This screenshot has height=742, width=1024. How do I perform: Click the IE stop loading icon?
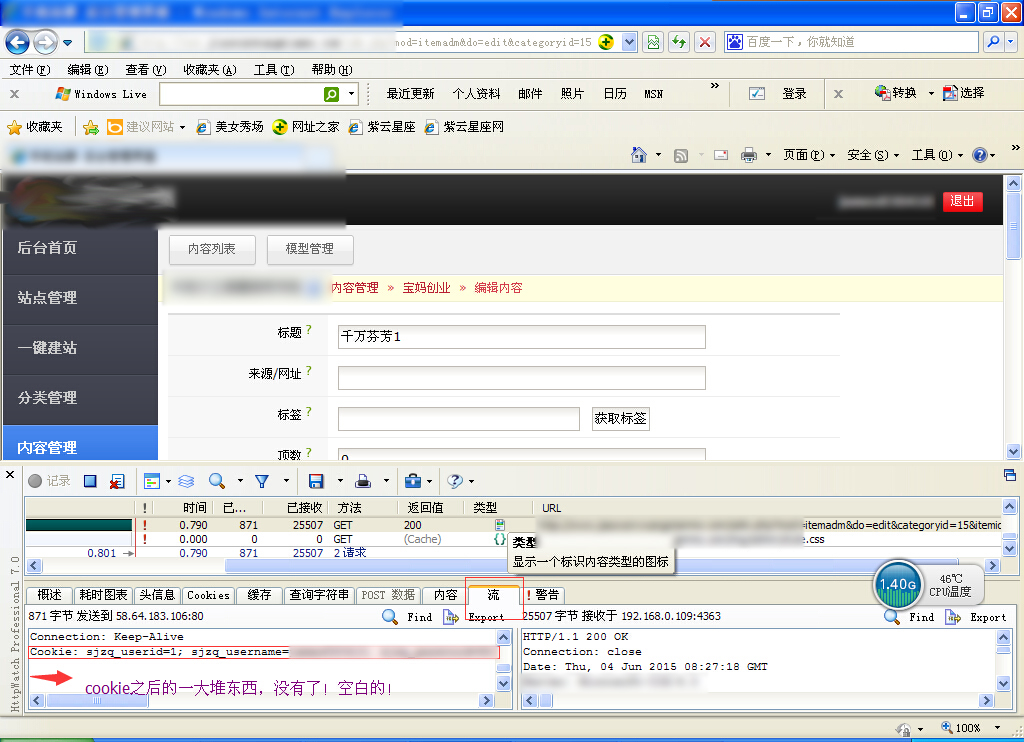point(705,42)
